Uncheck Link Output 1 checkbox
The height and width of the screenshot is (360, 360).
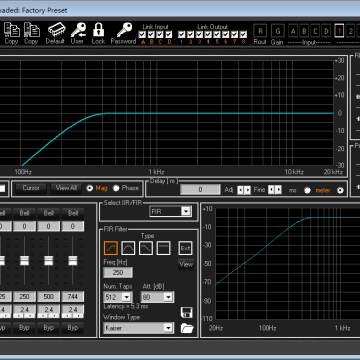182,34
